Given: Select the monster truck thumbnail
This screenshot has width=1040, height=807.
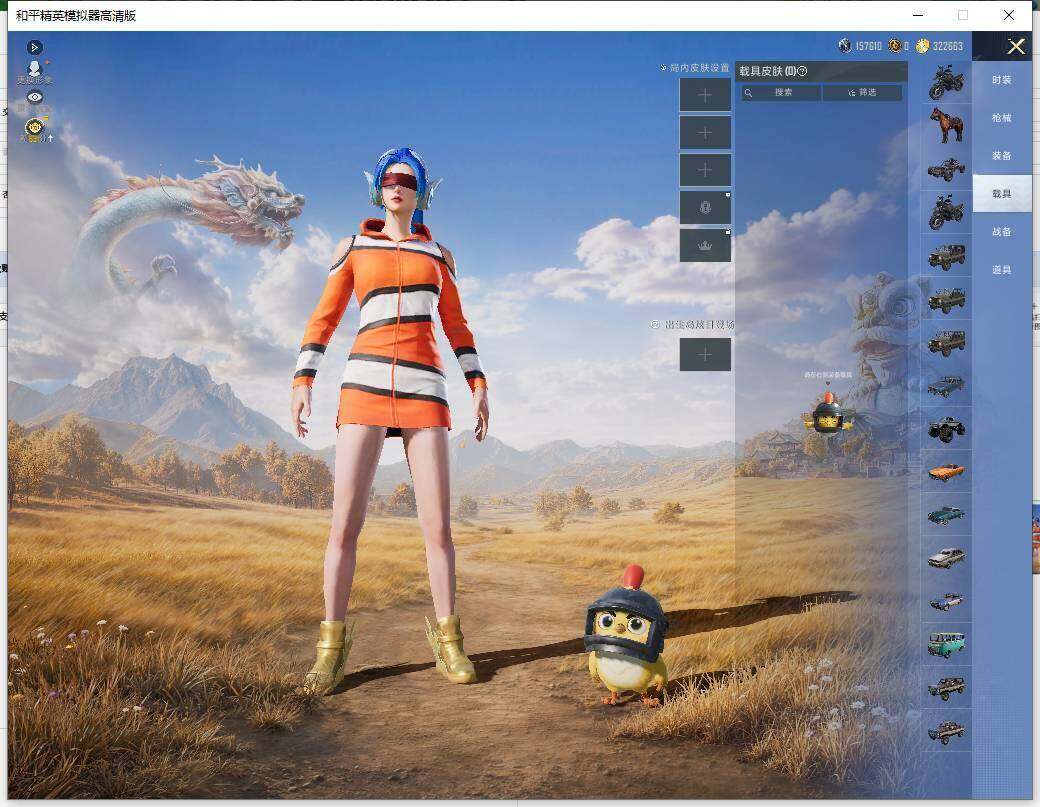Looking at the screenshot, I should point(946,429).
